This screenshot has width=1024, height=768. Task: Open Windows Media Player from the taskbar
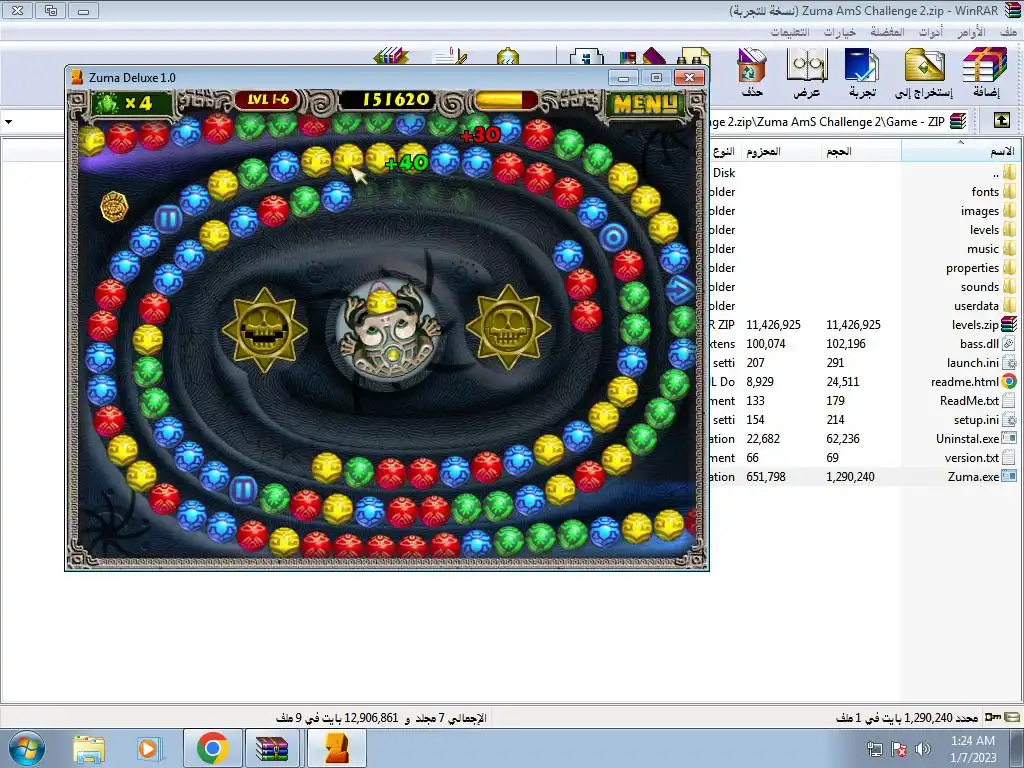pos(150,748)
